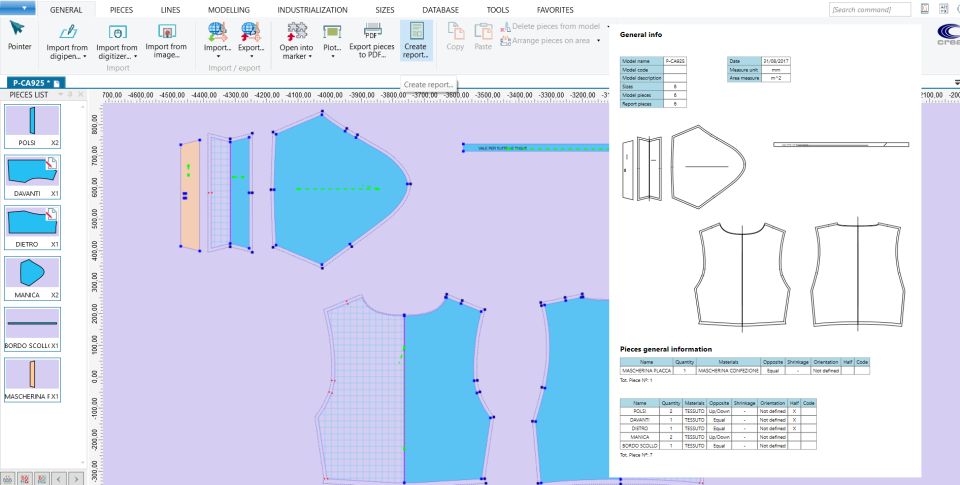Switch to the SIZES ribbon tab

(384, 10)
